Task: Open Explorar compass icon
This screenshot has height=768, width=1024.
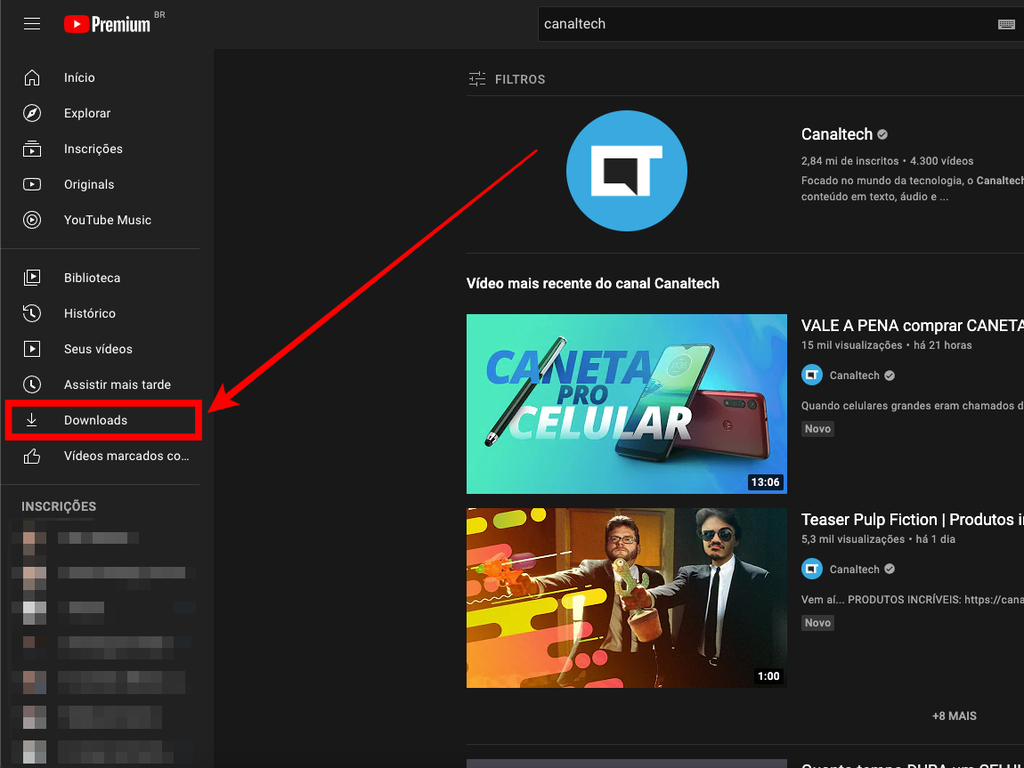Action: click(x=32, y=113)
